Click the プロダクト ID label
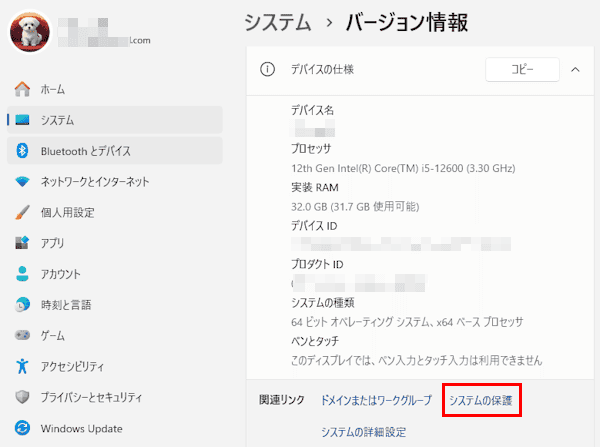Screen dimensions: 600x447 [317, 264]
